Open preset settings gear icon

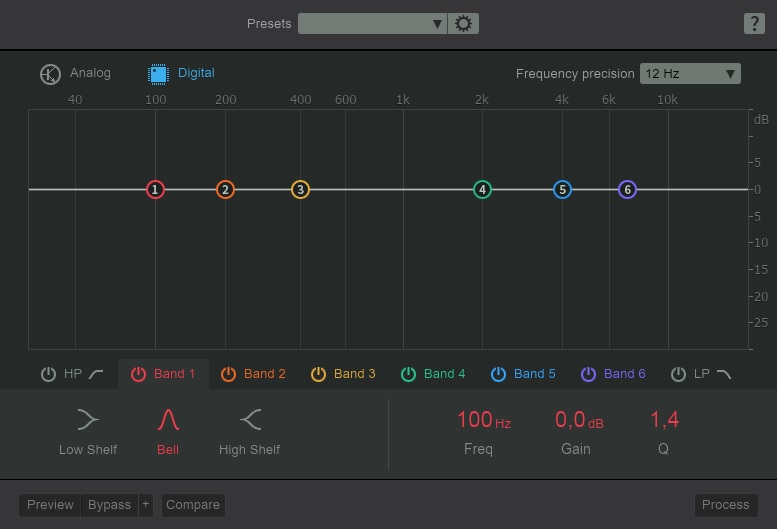click(463, 24)
